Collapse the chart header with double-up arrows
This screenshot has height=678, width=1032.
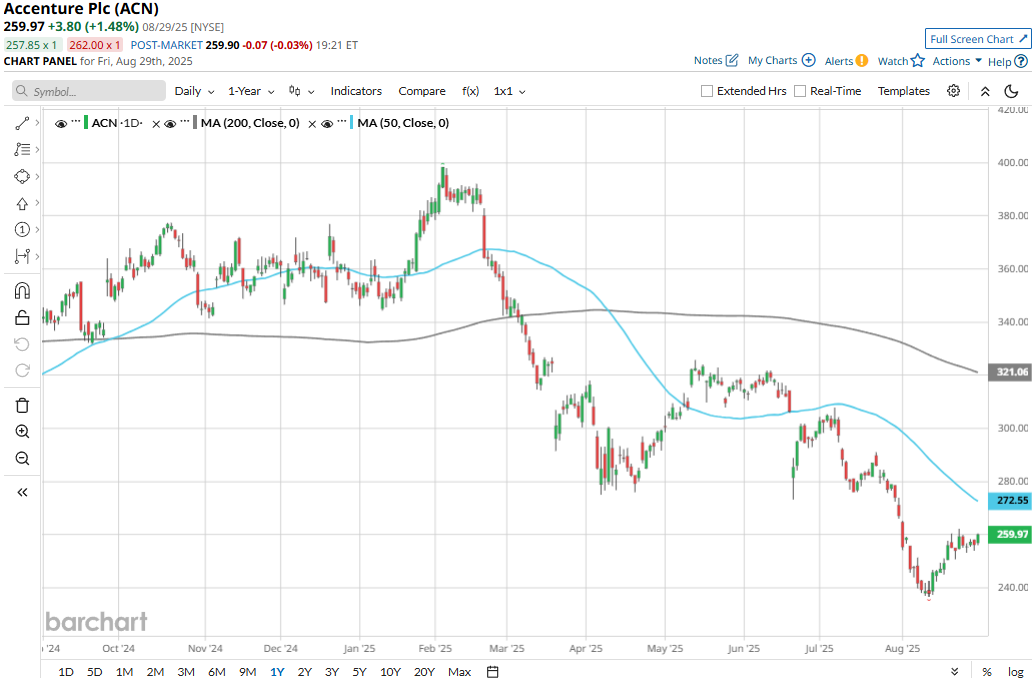tap(985, 91)
